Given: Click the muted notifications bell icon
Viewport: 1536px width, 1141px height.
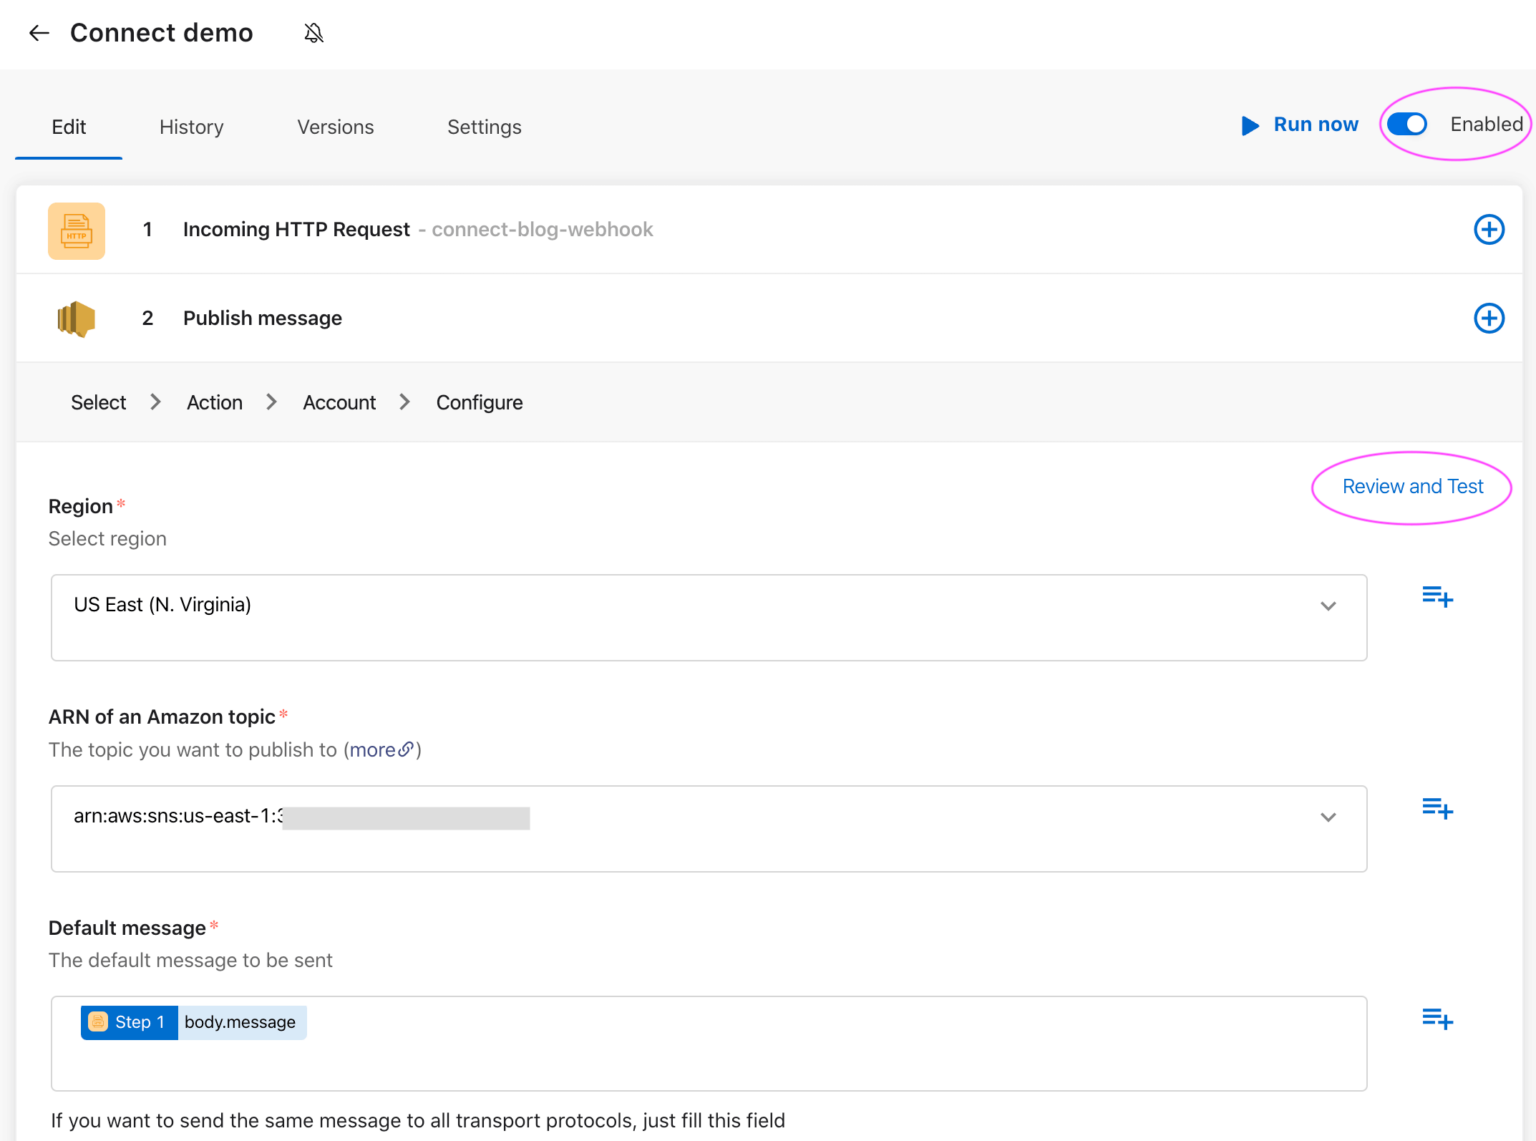Looking at the screenshot, I should tap(313, 33).
